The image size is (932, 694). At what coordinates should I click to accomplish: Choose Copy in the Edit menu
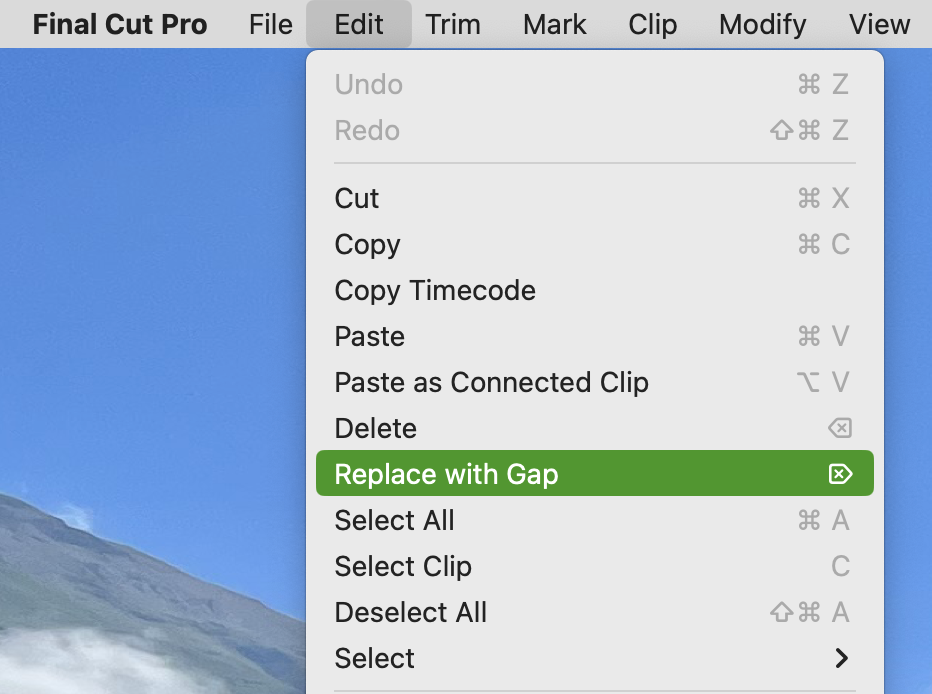594,244
